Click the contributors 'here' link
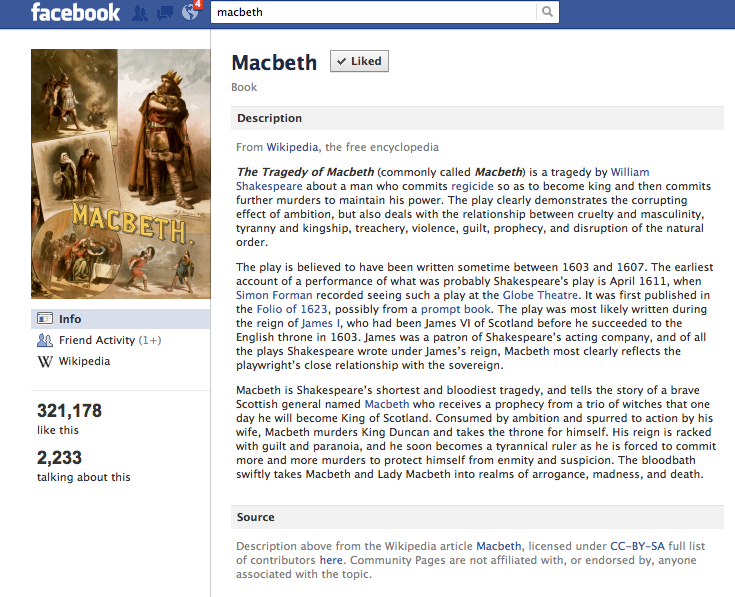 [331, 560]
